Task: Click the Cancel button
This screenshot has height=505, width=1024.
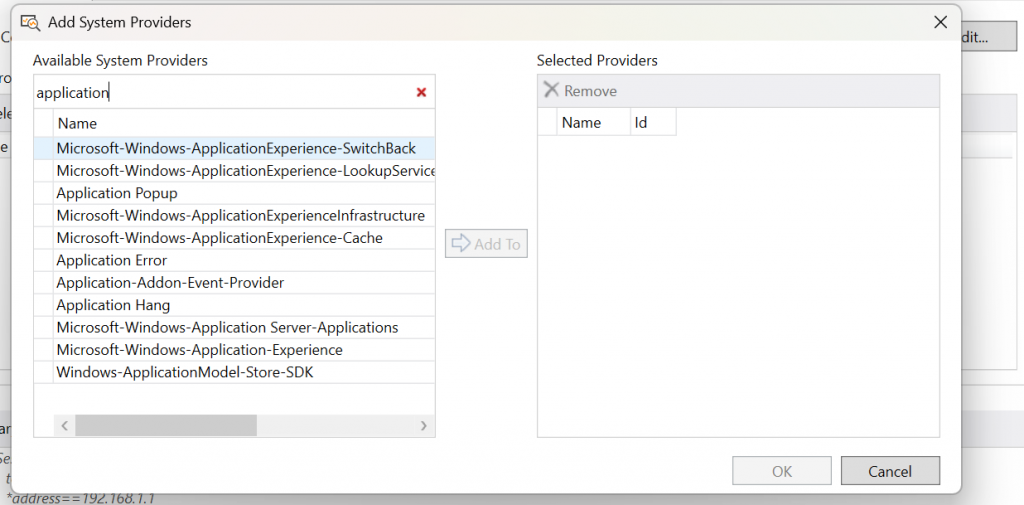Action: (x=890, y=471)
